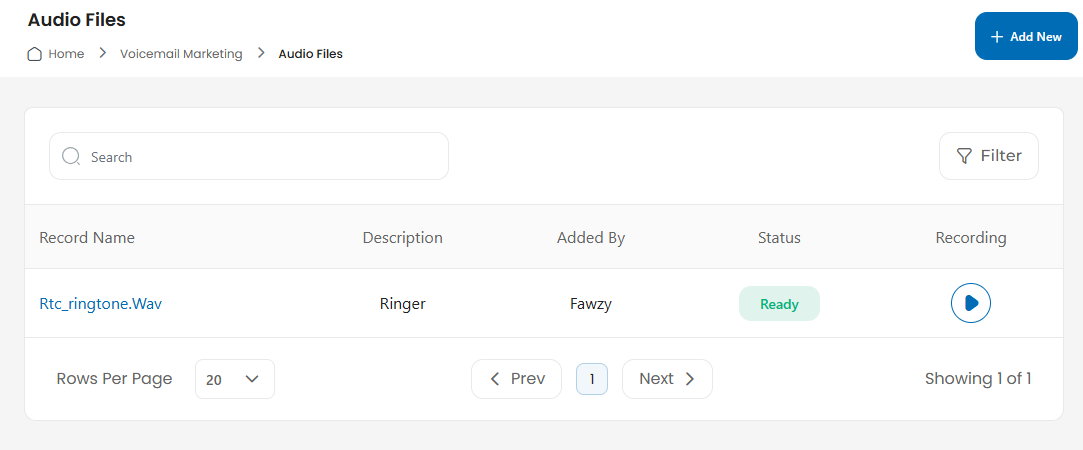The image size is (1083, 450).
Task: Open the Rtc_ringtone.Wav record link
Action: (101, 304)
